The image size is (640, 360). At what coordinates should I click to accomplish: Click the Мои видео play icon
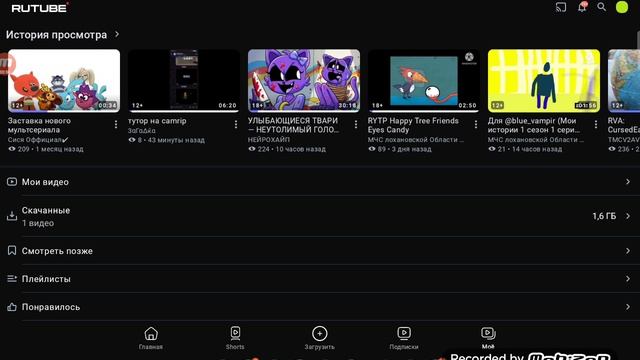coord(12,182)
